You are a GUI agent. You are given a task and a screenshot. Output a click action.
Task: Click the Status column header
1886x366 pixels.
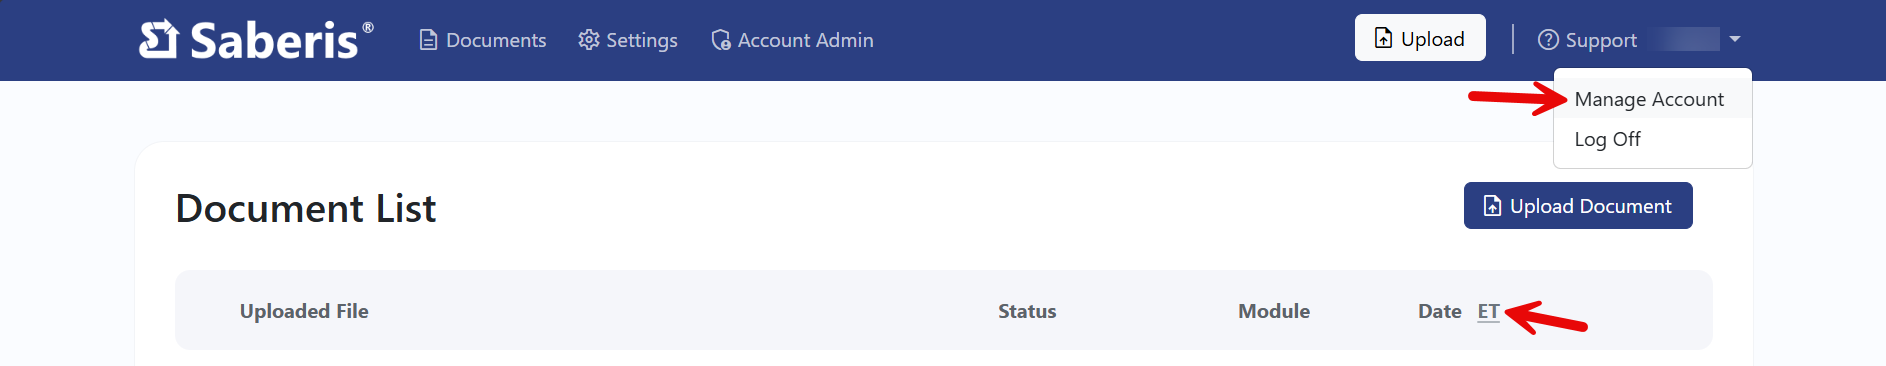[x=1027, y=311]
